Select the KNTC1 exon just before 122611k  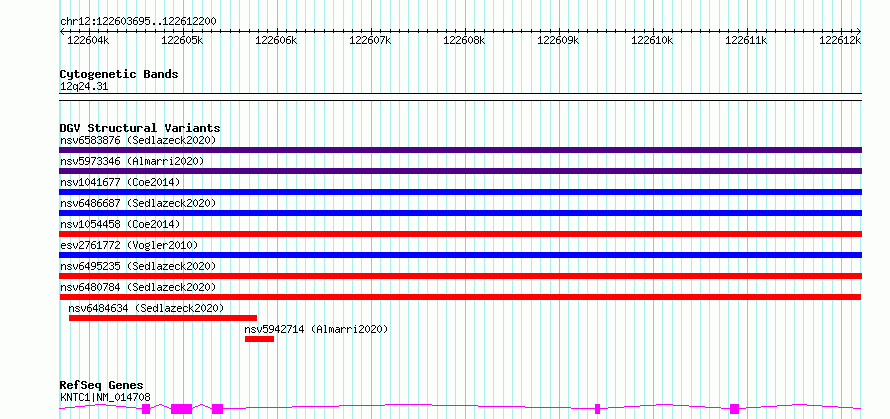pyautogui.click(x=734, y=409)
